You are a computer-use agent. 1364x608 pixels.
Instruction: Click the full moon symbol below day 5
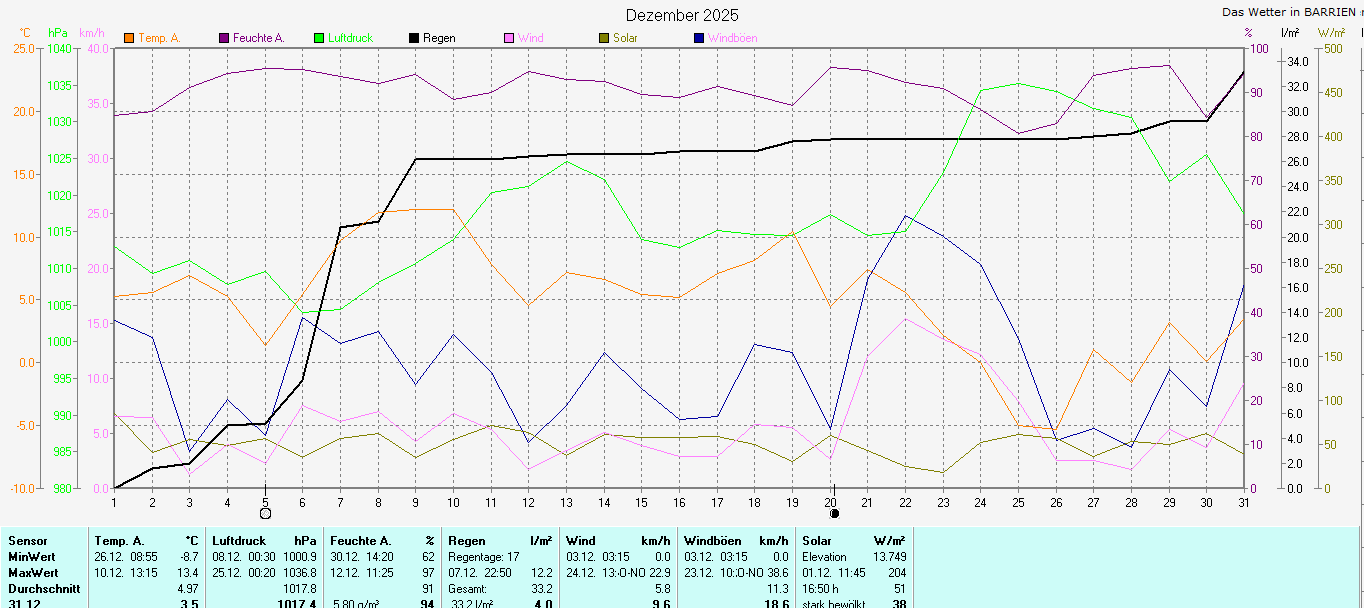pyautogui.click(x=265, y=513)
